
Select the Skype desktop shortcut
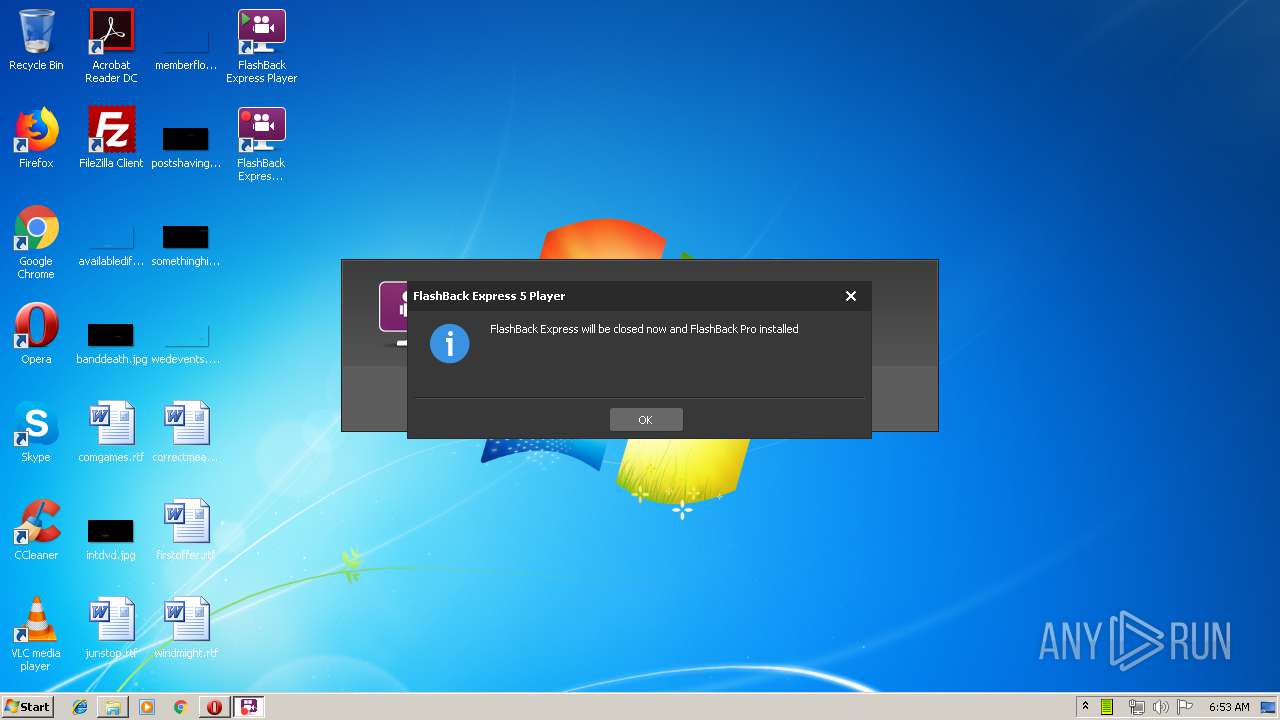(x=36, y=432)
